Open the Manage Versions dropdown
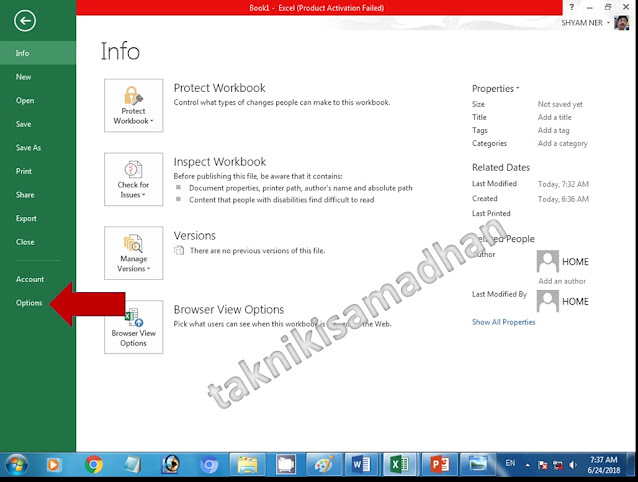638x482 pixels. tap(133, 253)
